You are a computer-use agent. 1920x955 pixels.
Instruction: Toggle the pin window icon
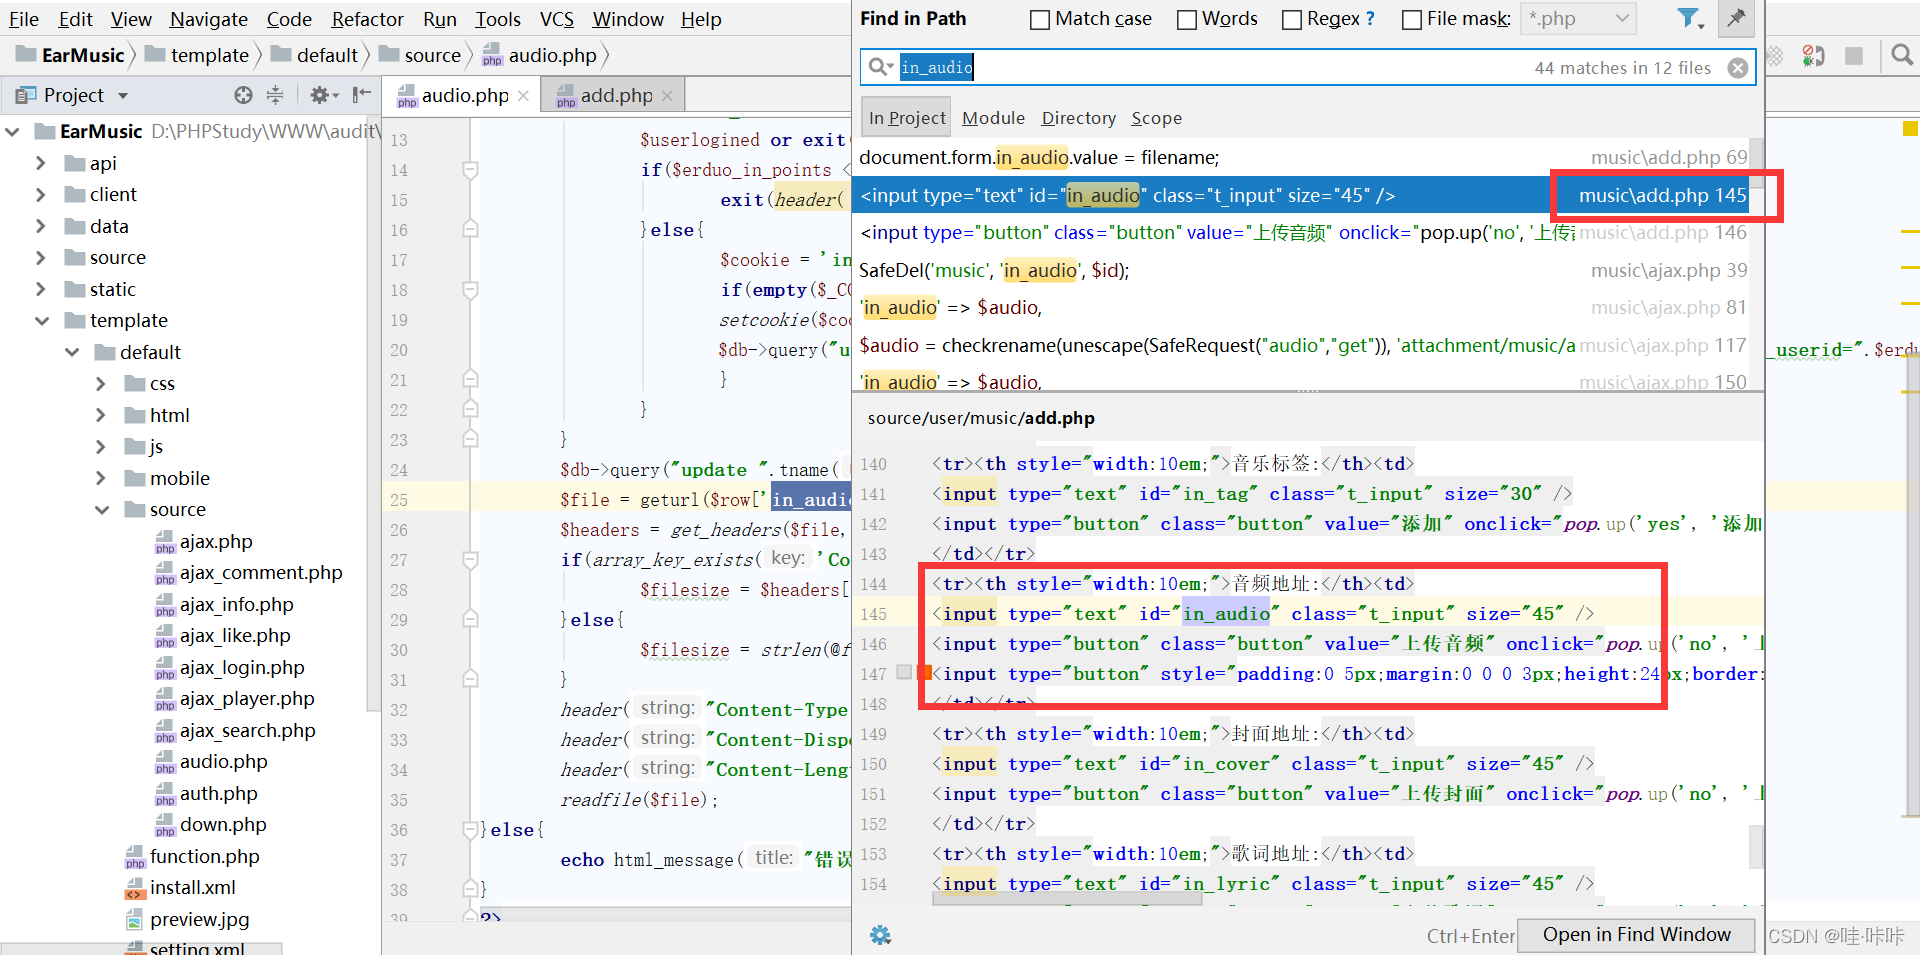(x=1736, y=18)
